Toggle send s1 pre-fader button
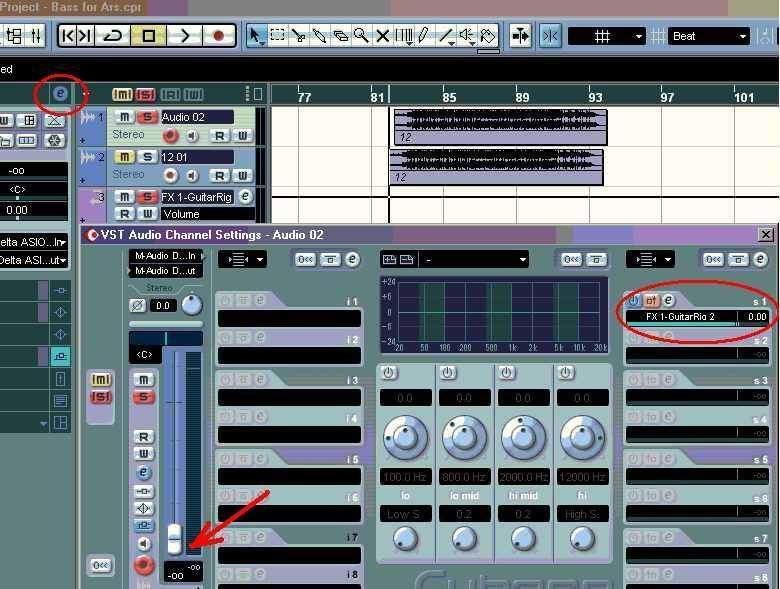The image size is (780, 589). 651,300
